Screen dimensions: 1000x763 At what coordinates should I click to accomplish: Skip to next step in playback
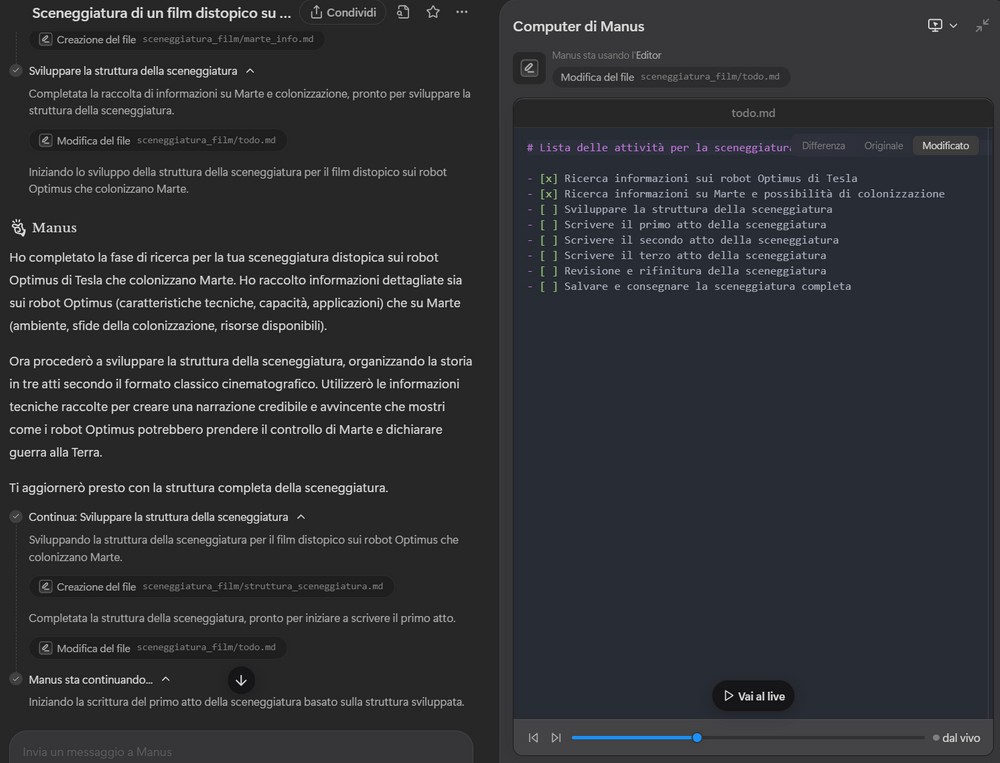556,738
